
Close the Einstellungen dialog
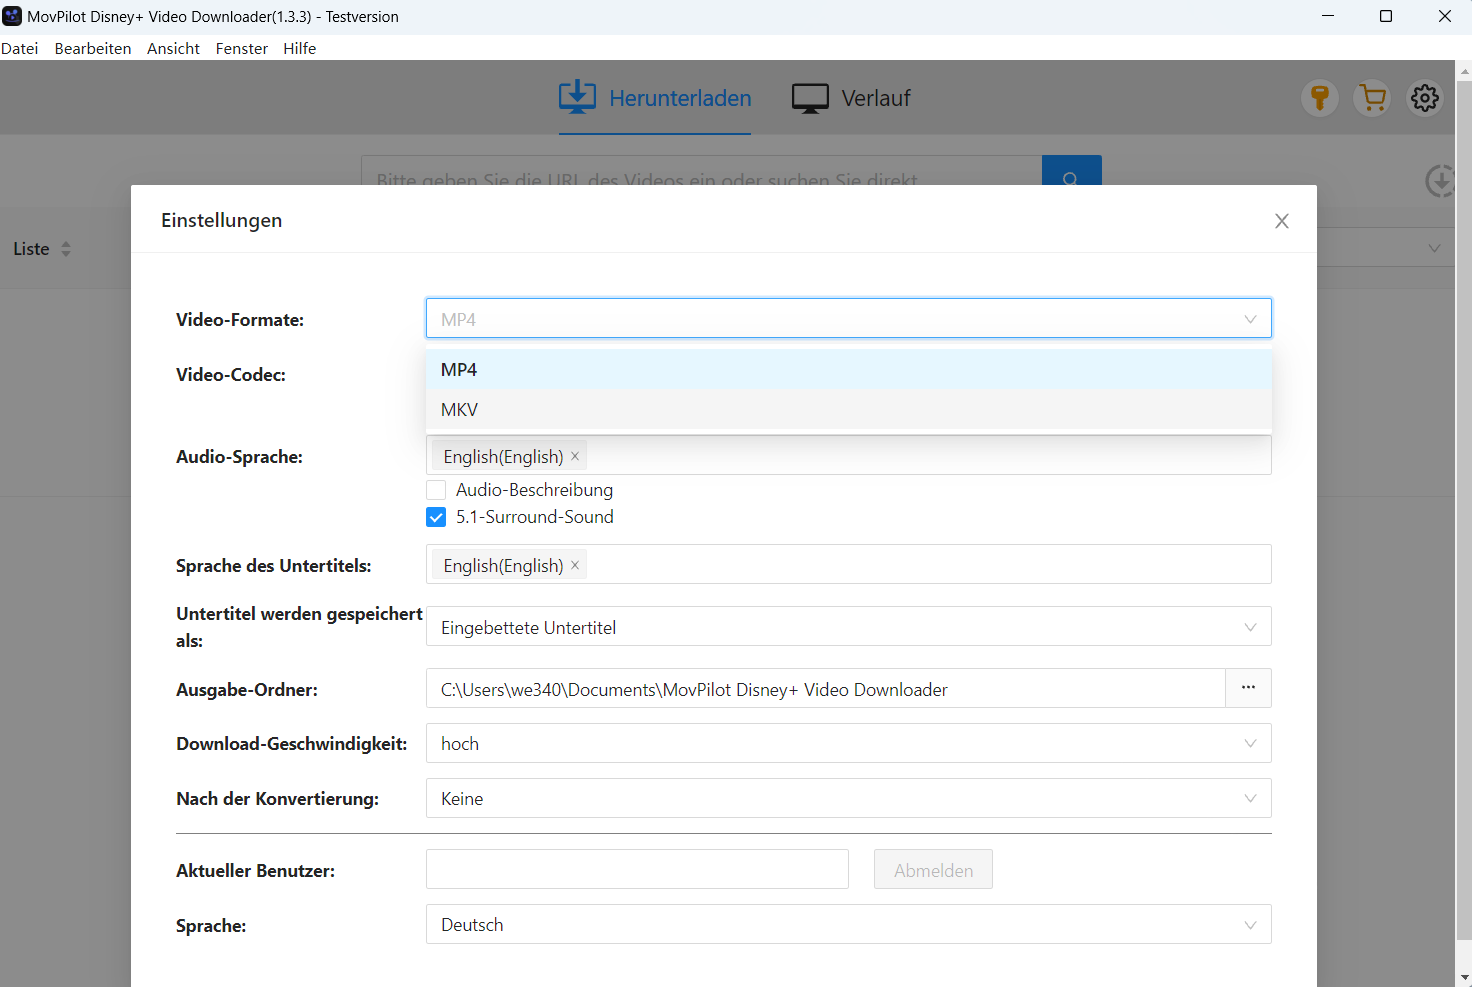1282,221
